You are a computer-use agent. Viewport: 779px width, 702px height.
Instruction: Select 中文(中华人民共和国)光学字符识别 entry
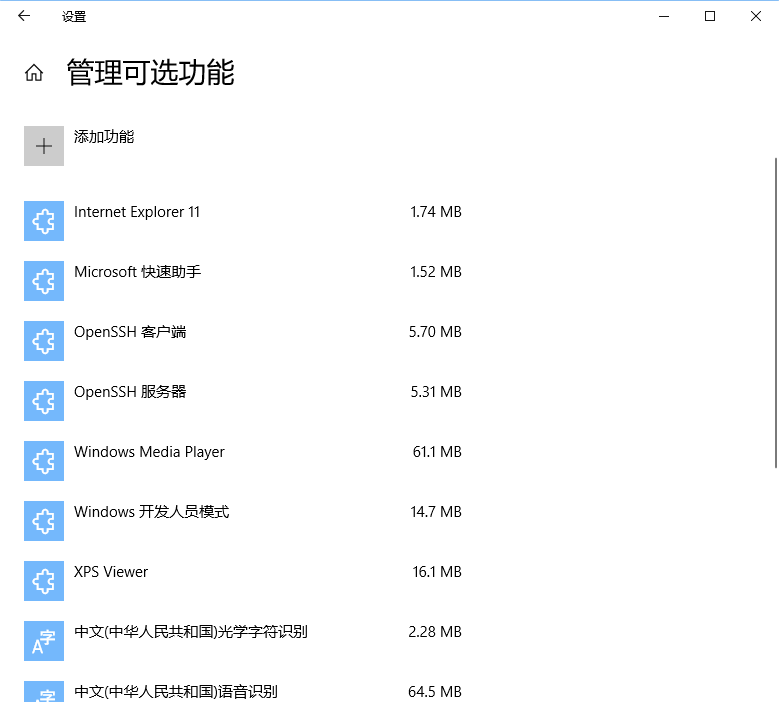(191, 632)
